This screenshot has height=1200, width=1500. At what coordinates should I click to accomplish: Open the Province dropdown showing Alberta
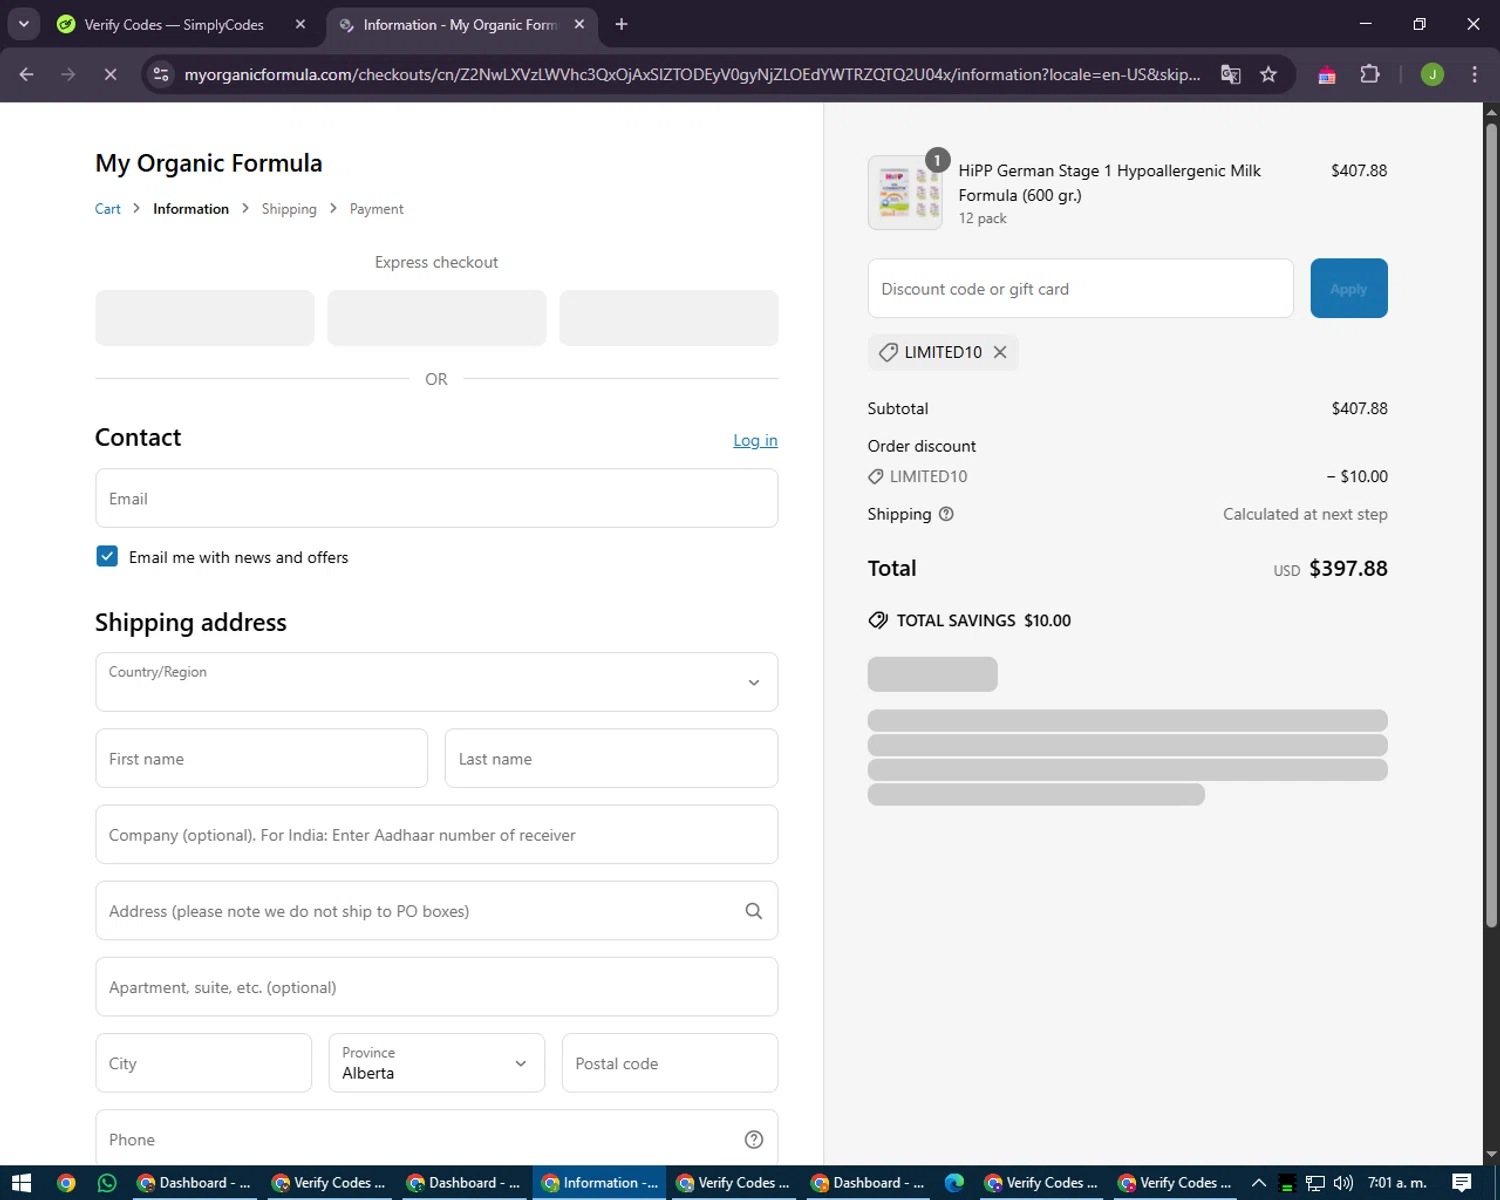[436, 1063]
